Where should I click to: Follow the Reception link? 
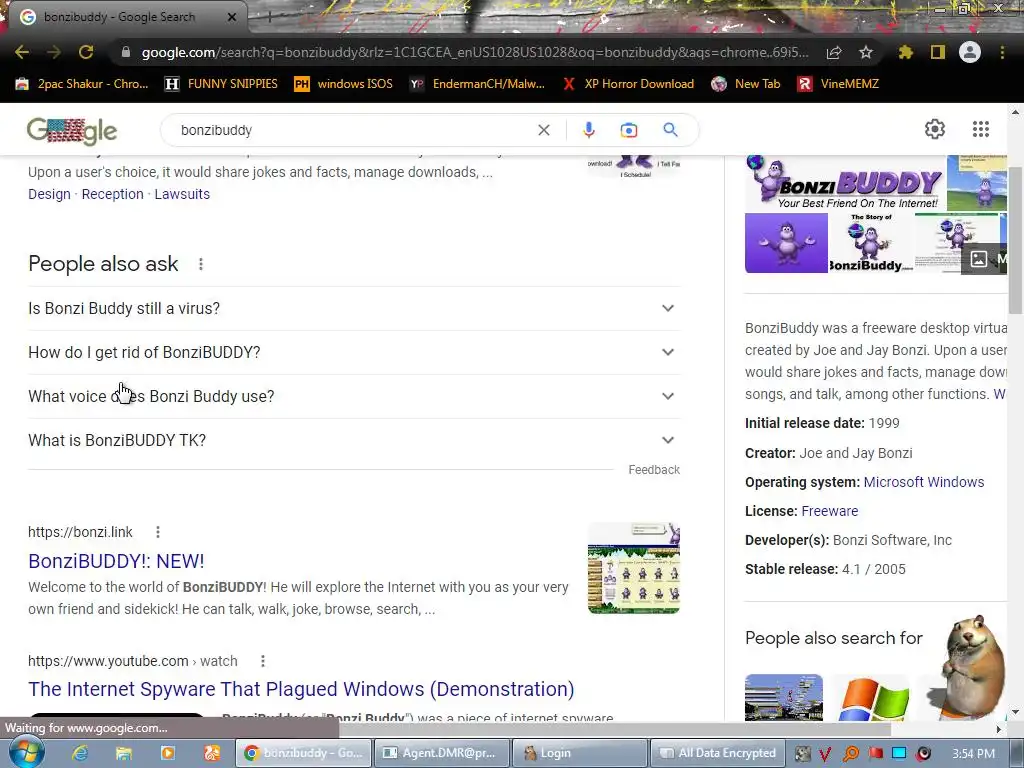(112, 195)
